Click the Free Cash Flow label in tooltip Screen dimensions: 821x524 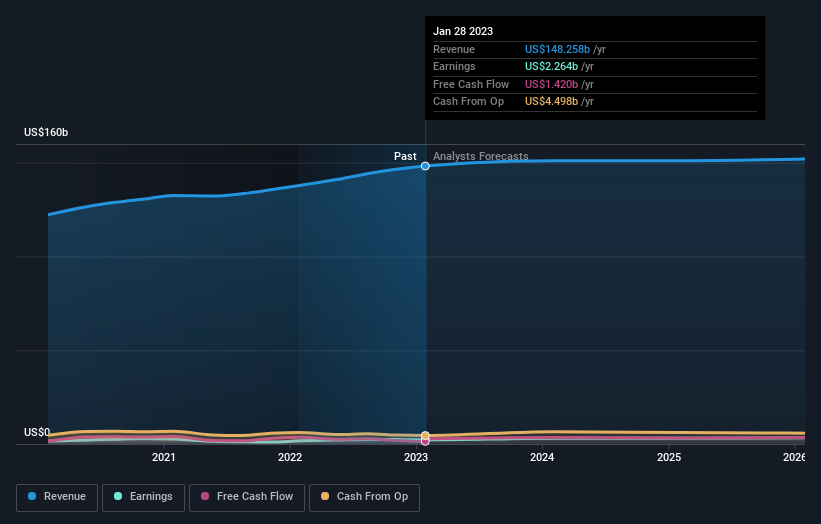(x=471, y=84)
